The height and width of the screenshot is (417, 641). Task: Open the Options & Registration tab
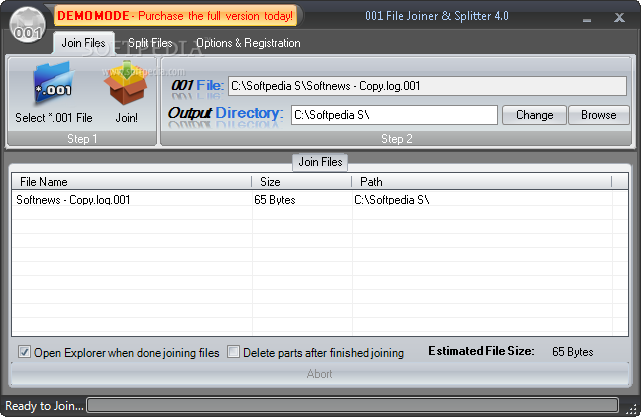pos(248,43)
